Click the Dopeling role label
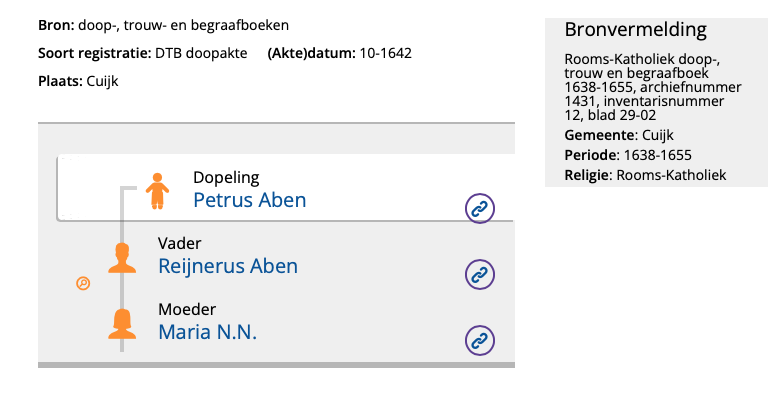The height and width of the screenshot is (400, 774). pyautogui.click(x=226, y=177)
